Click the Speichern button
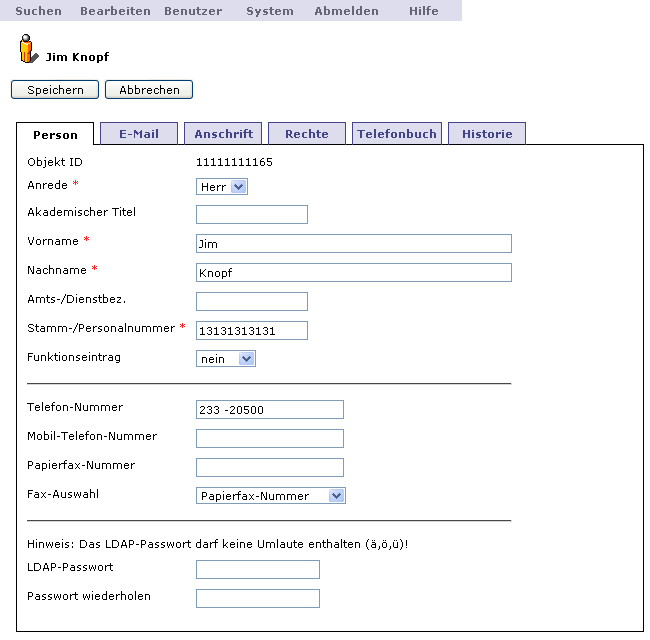 tap(55, 90)
